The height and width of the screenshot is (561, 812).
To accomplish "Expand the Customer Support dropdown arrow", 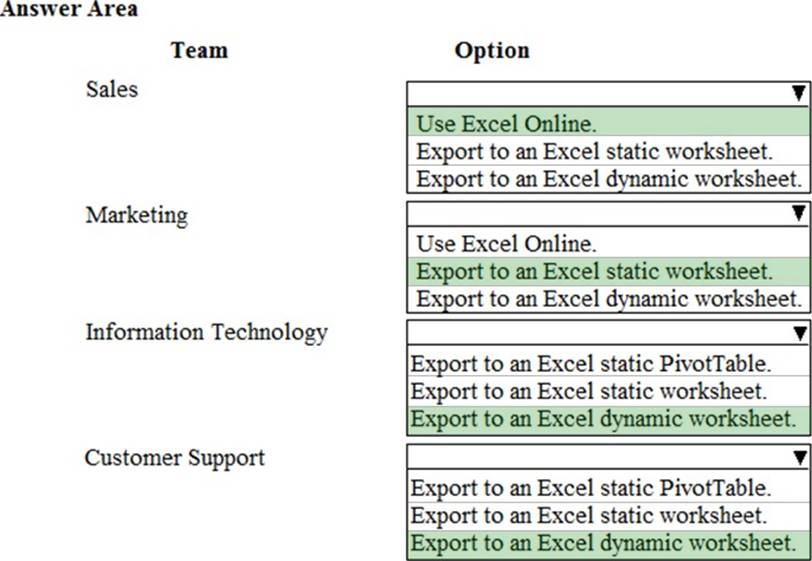I will pyautogui.click(x=797, y=458).
